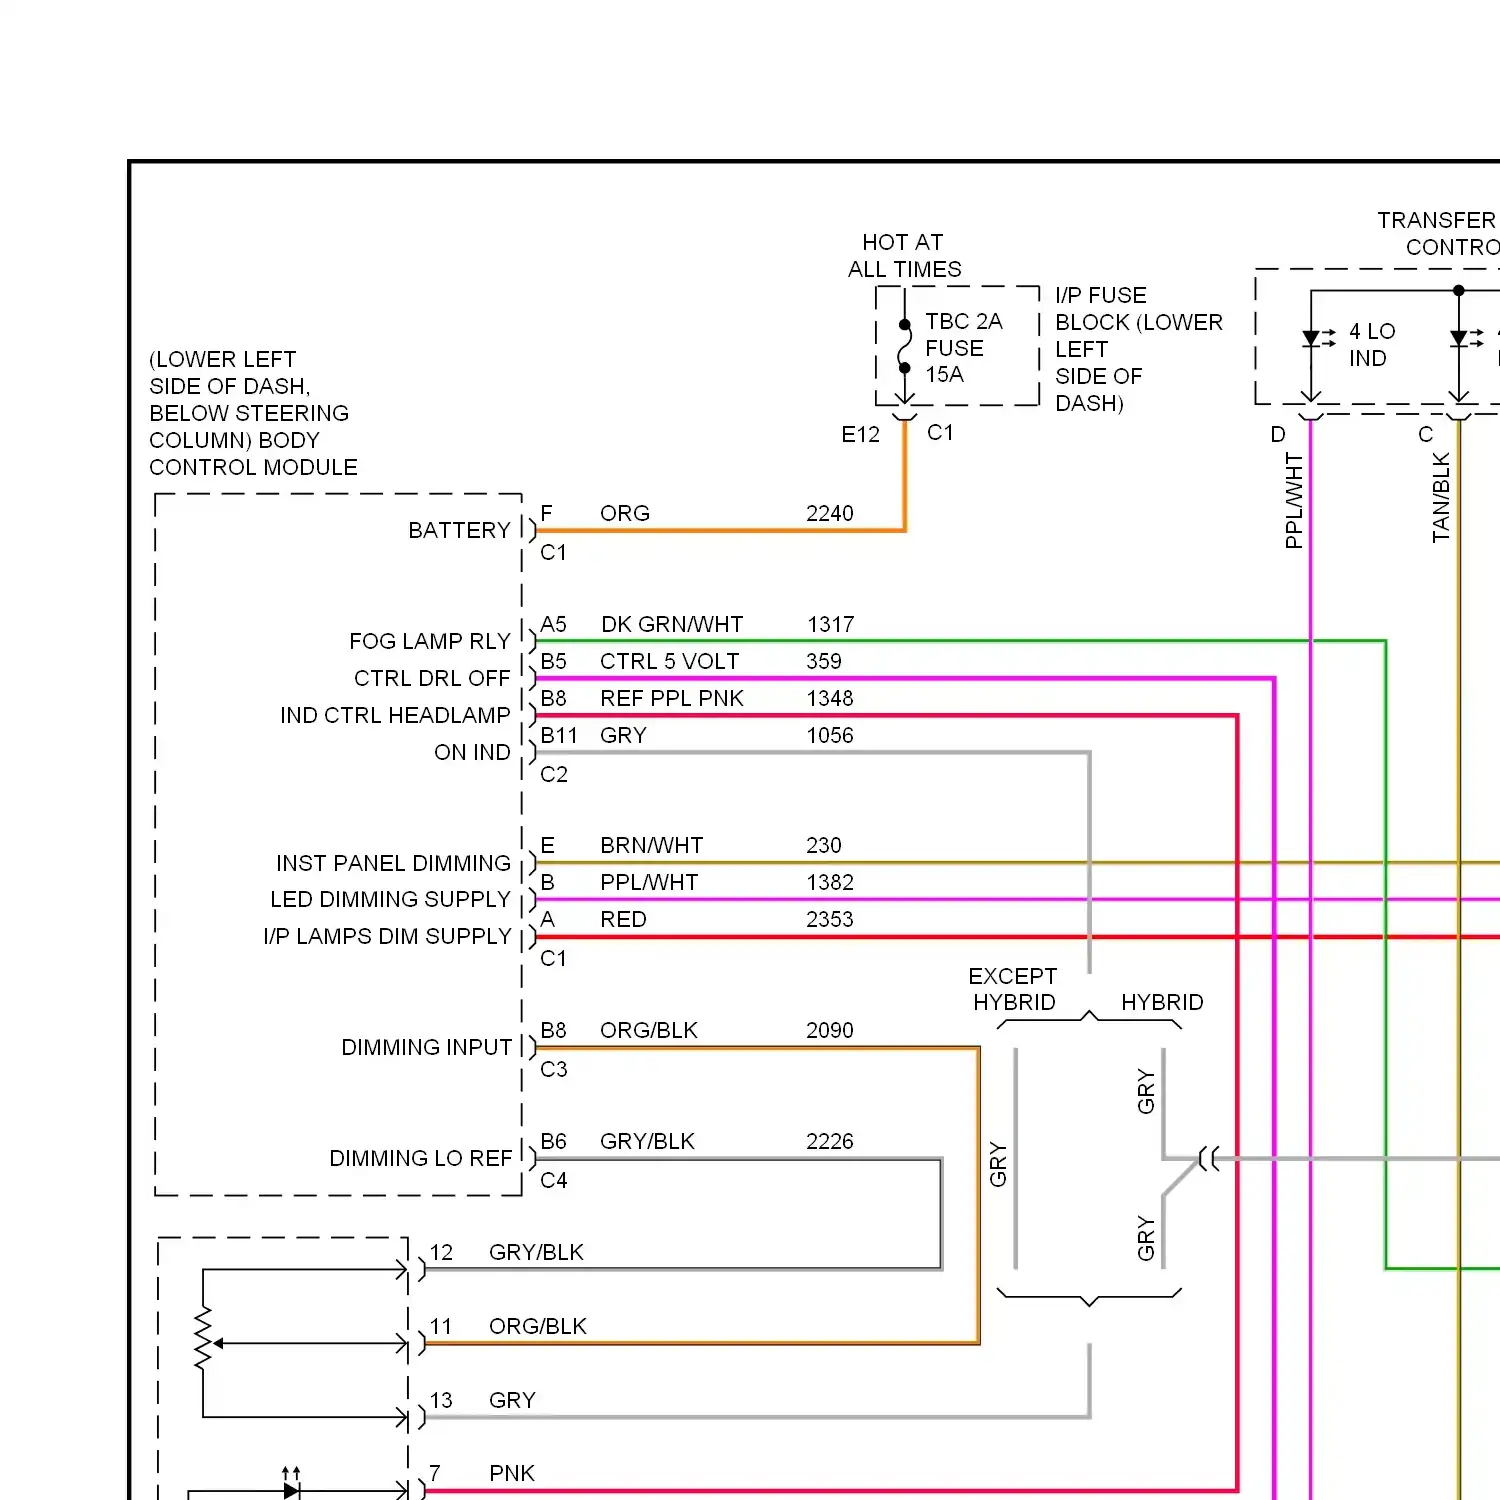Select circuit number 1056

(x=830, y=735)
